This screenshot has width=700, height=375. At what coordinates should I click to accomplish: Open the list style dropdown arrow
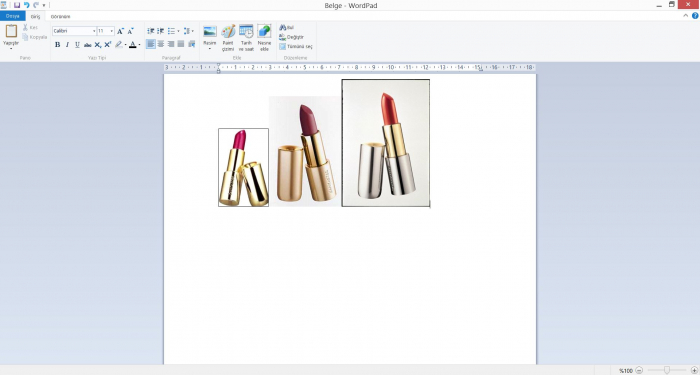(178, 31)
